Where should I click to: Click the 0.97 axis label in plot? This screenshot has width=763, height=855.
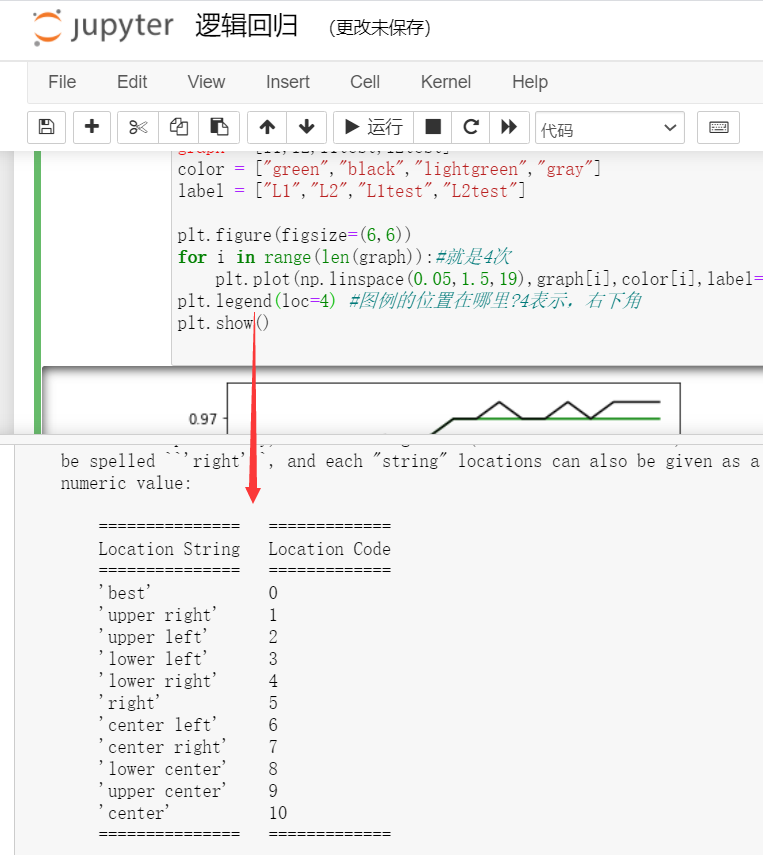tap(202, 419)
